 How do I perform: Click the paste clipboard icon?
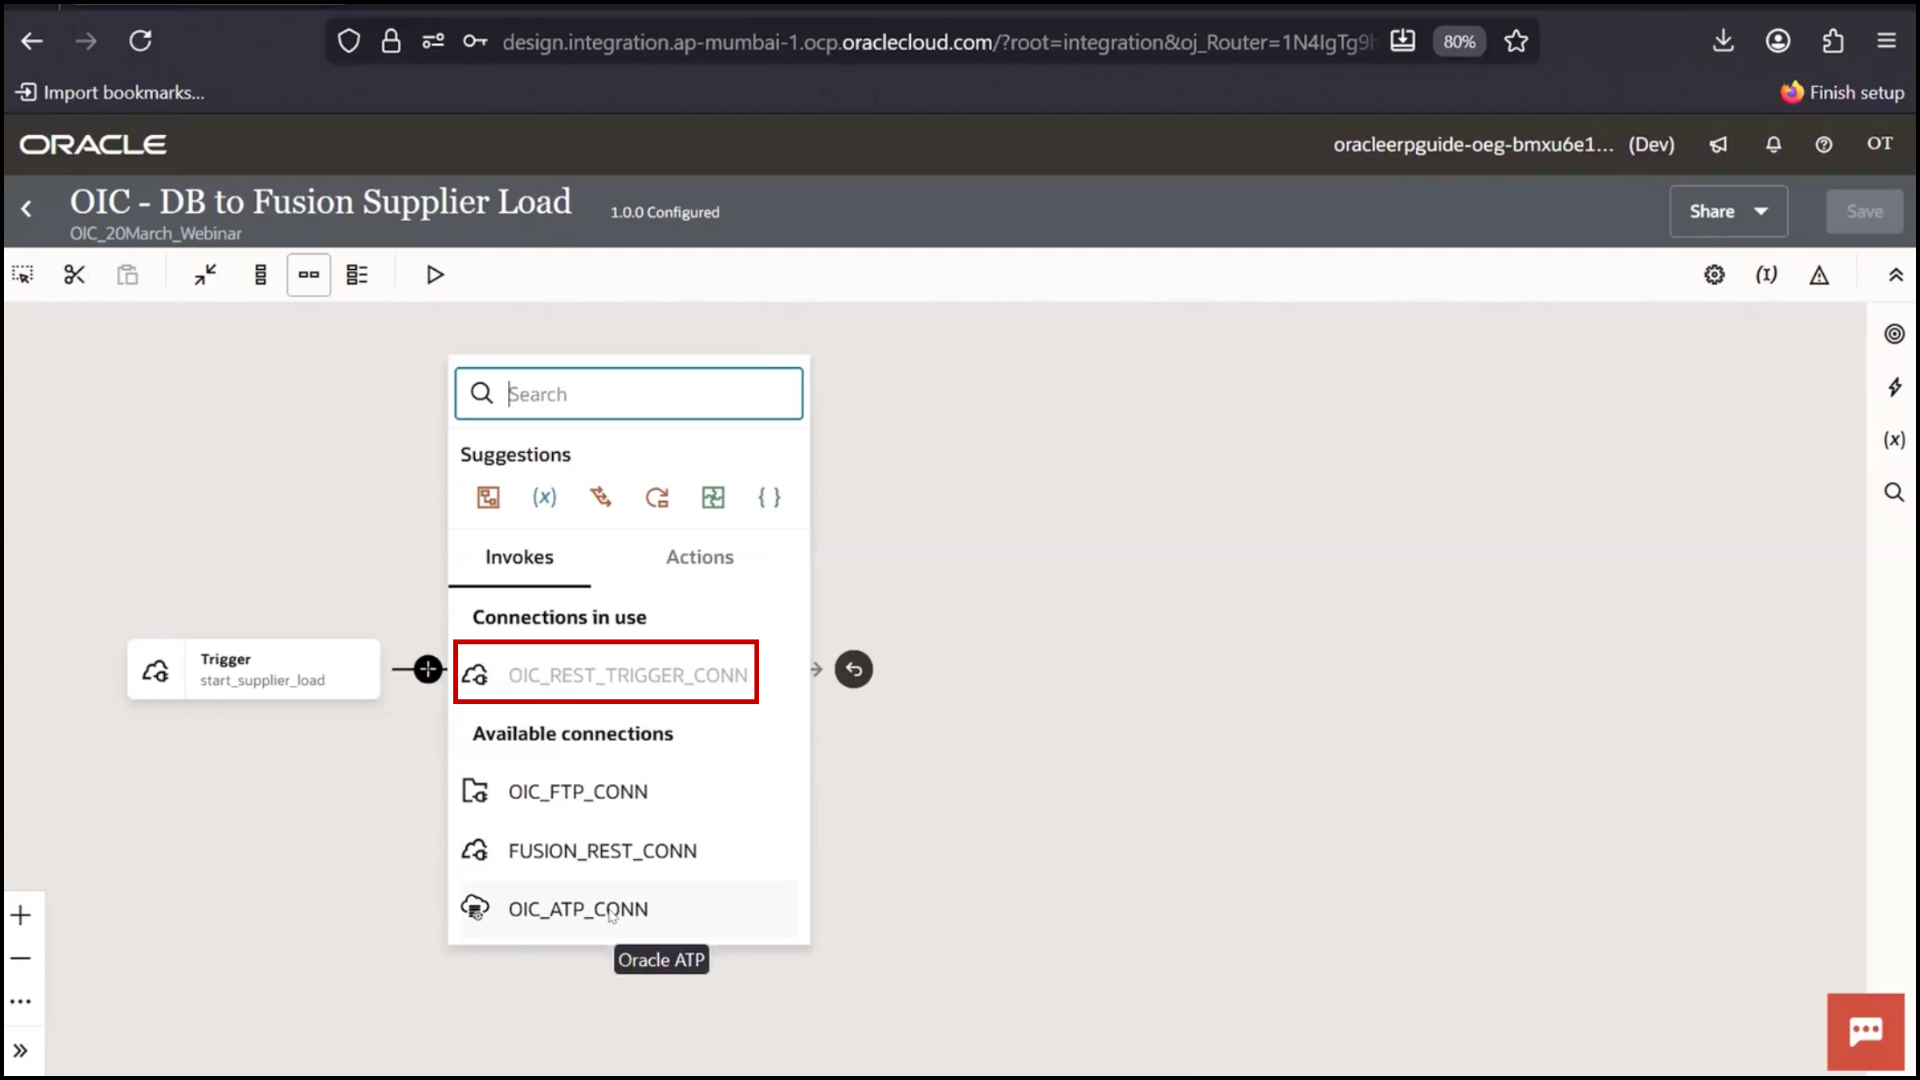coord(127,274)
